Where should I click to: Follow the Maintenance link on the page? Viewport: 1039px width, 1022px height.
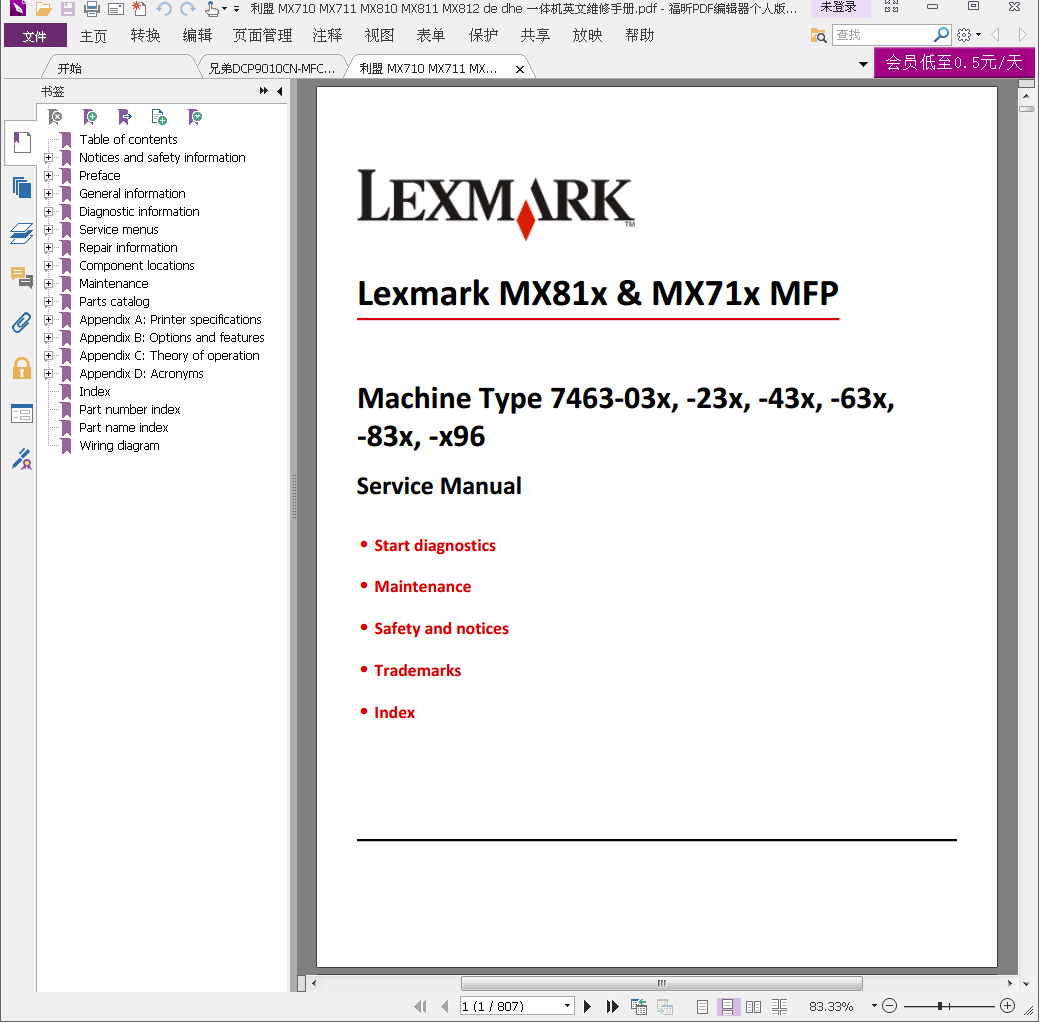pos(423,587)
